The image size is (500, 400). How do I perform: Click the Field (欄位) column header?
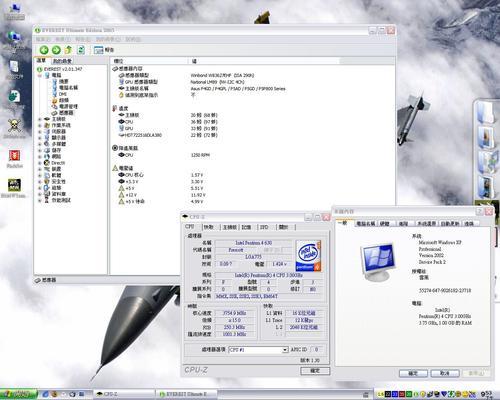pyautogui.click(x=149, y=61)
